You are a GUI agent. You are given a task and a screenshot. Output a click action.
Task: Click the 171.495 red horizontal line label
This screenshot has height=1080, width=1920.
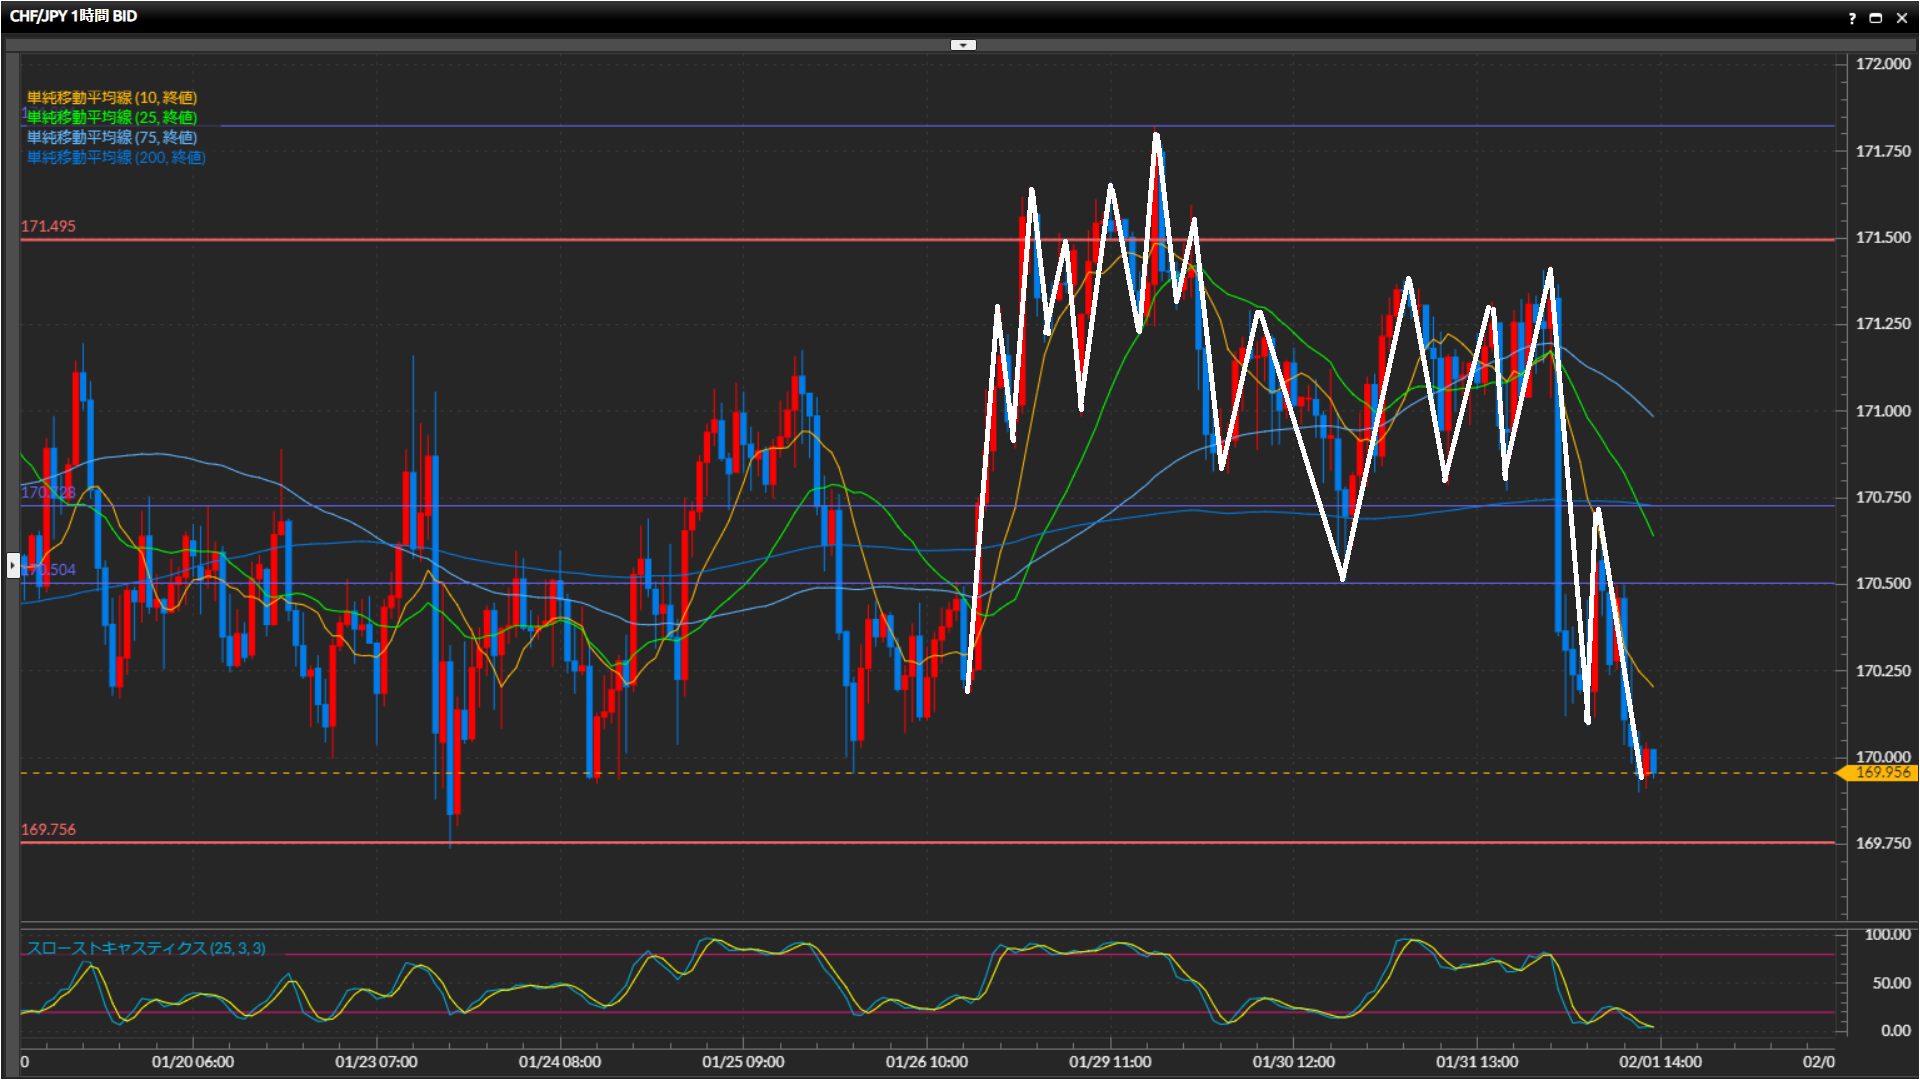48,226
